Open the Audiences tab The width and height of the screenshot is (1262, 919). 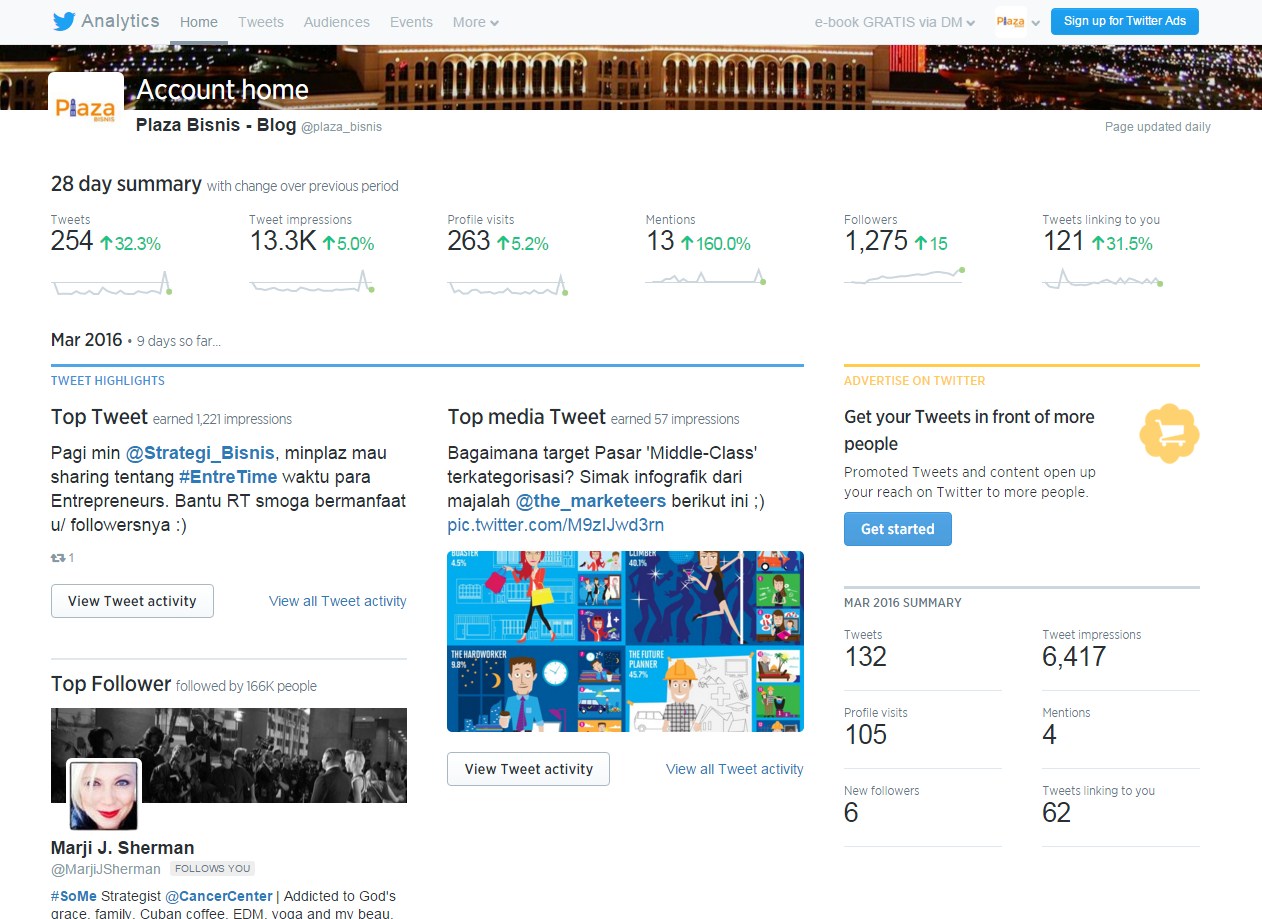337,22
